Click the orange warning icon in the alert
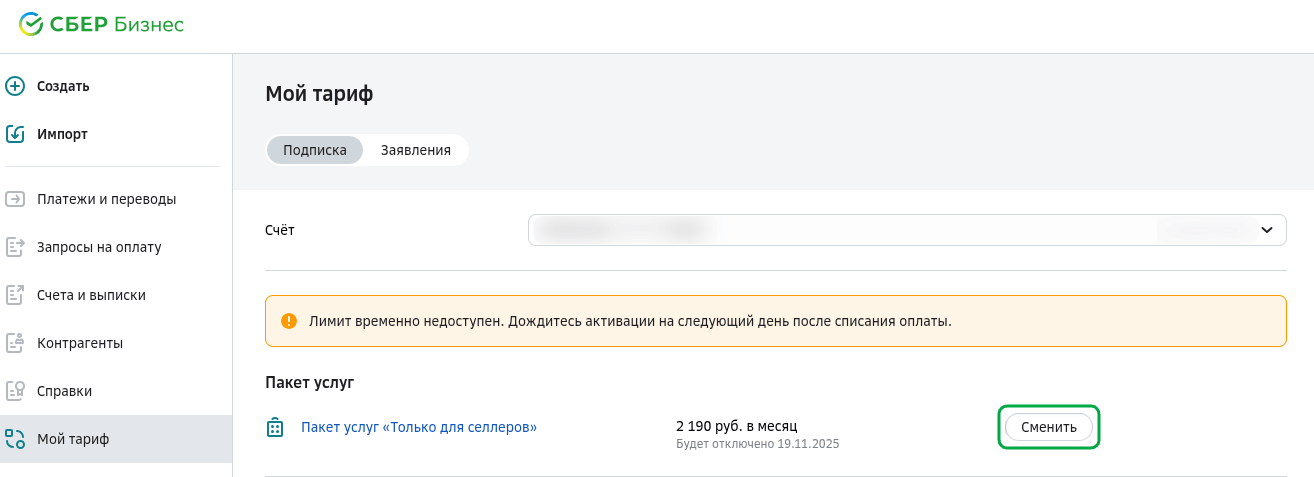This screenshot has height=477, width=1314. click(289, 321)
